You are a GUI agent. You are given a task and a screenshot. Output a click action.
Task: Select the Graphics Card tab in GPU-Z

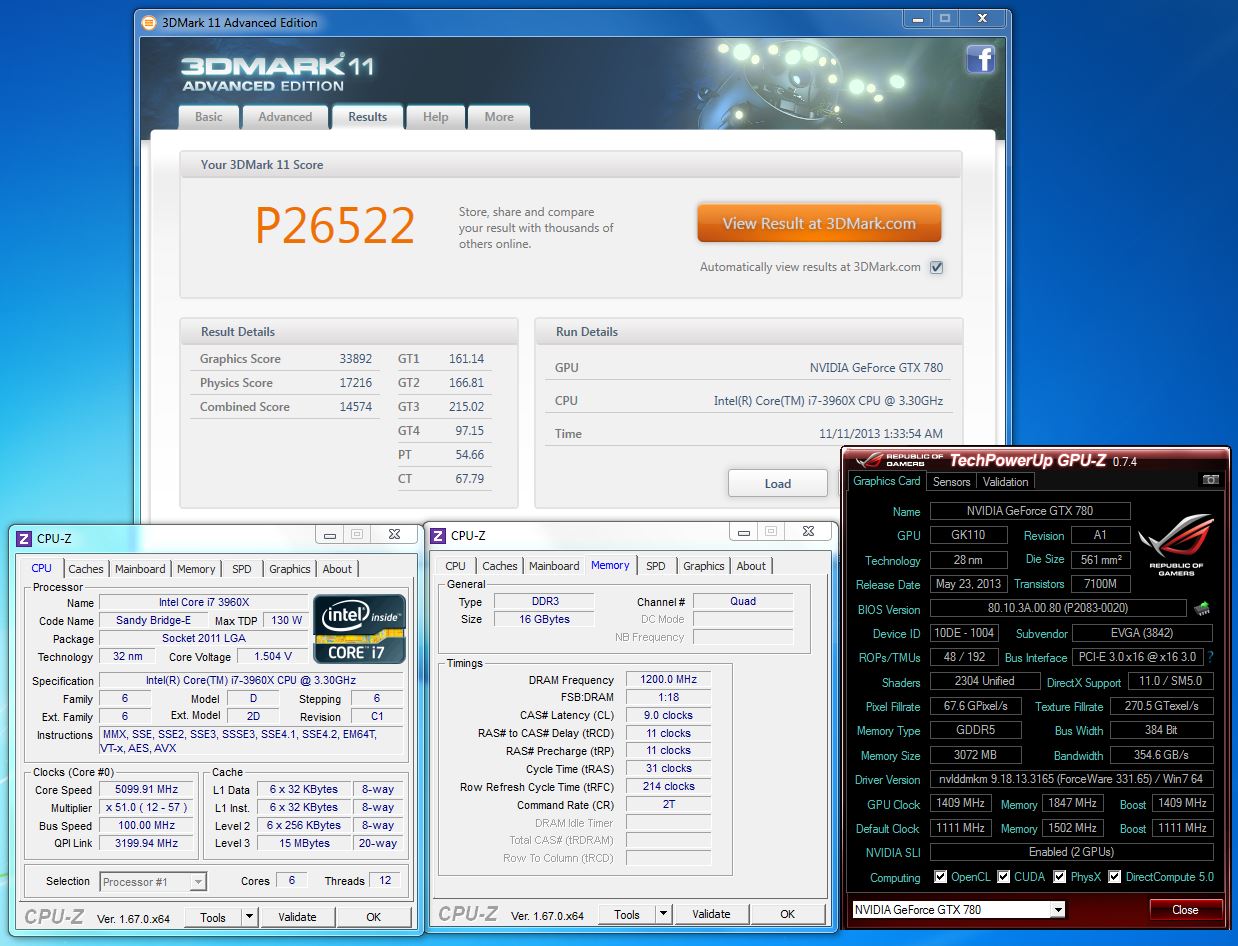(x=887, y=481)
